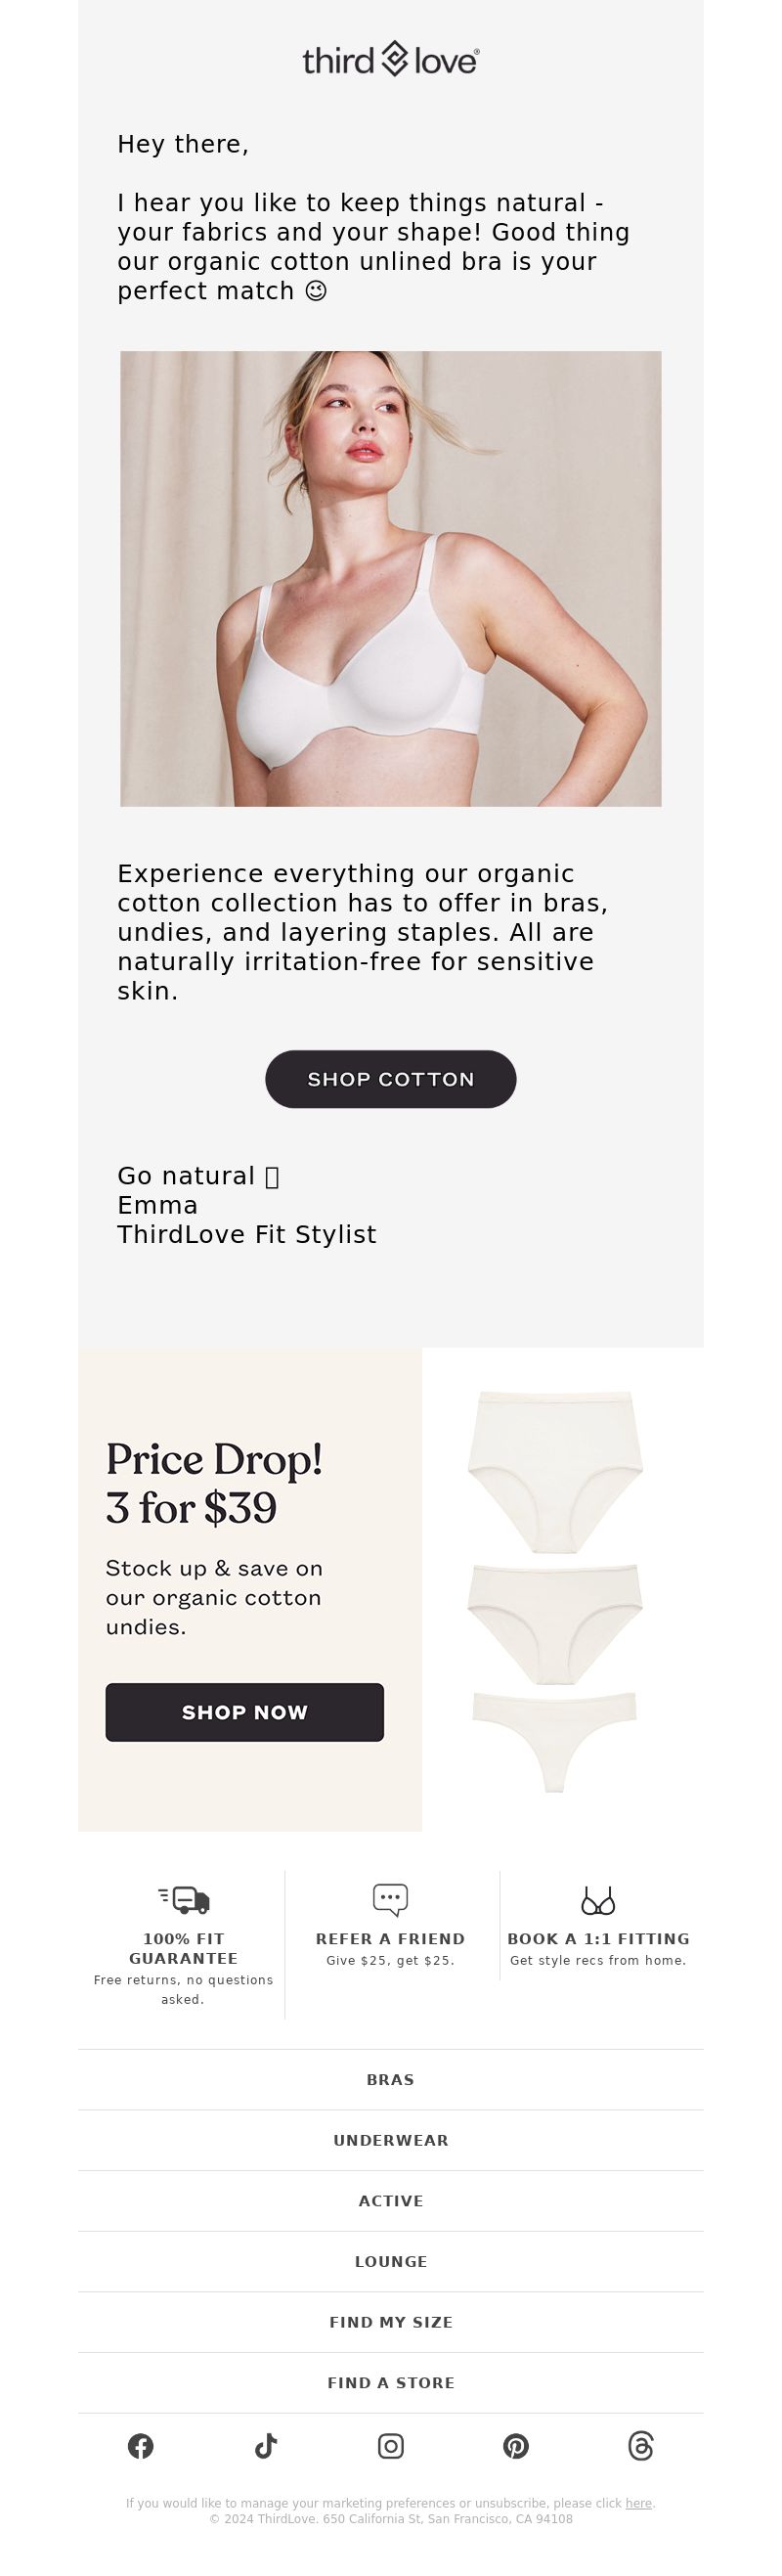This screenshot has height=2576, width=782.
Task: Open the Facebook social icon
Action: 141,2447
